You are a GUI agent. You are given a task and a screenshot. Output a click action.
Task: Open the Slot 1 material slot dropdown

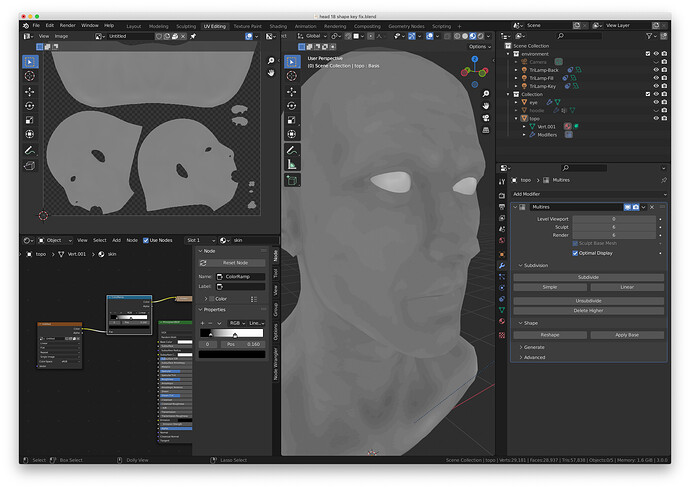click(x=200, y=240)
